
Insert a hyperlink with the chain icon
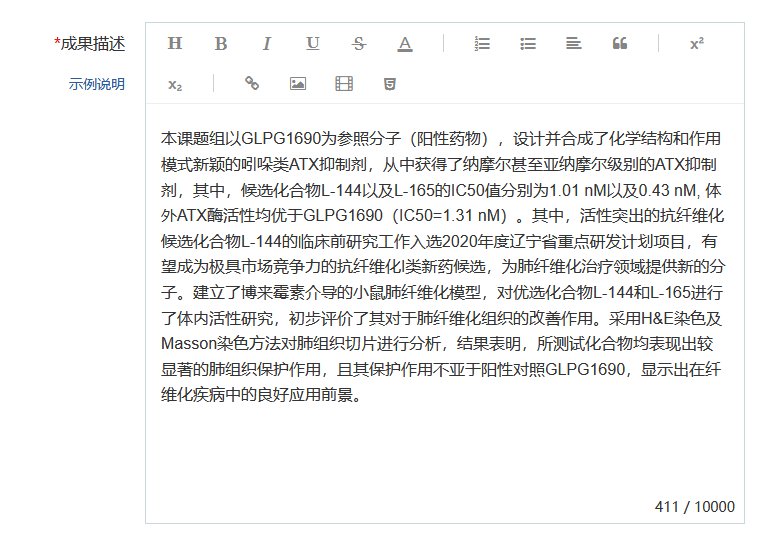coord(252,84)
